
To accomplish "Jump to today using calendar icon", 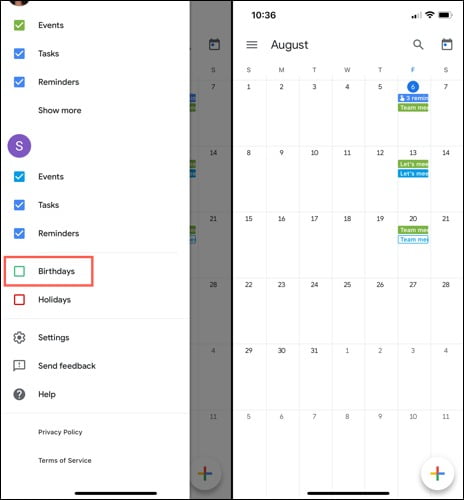I will (x=447, y=44).
